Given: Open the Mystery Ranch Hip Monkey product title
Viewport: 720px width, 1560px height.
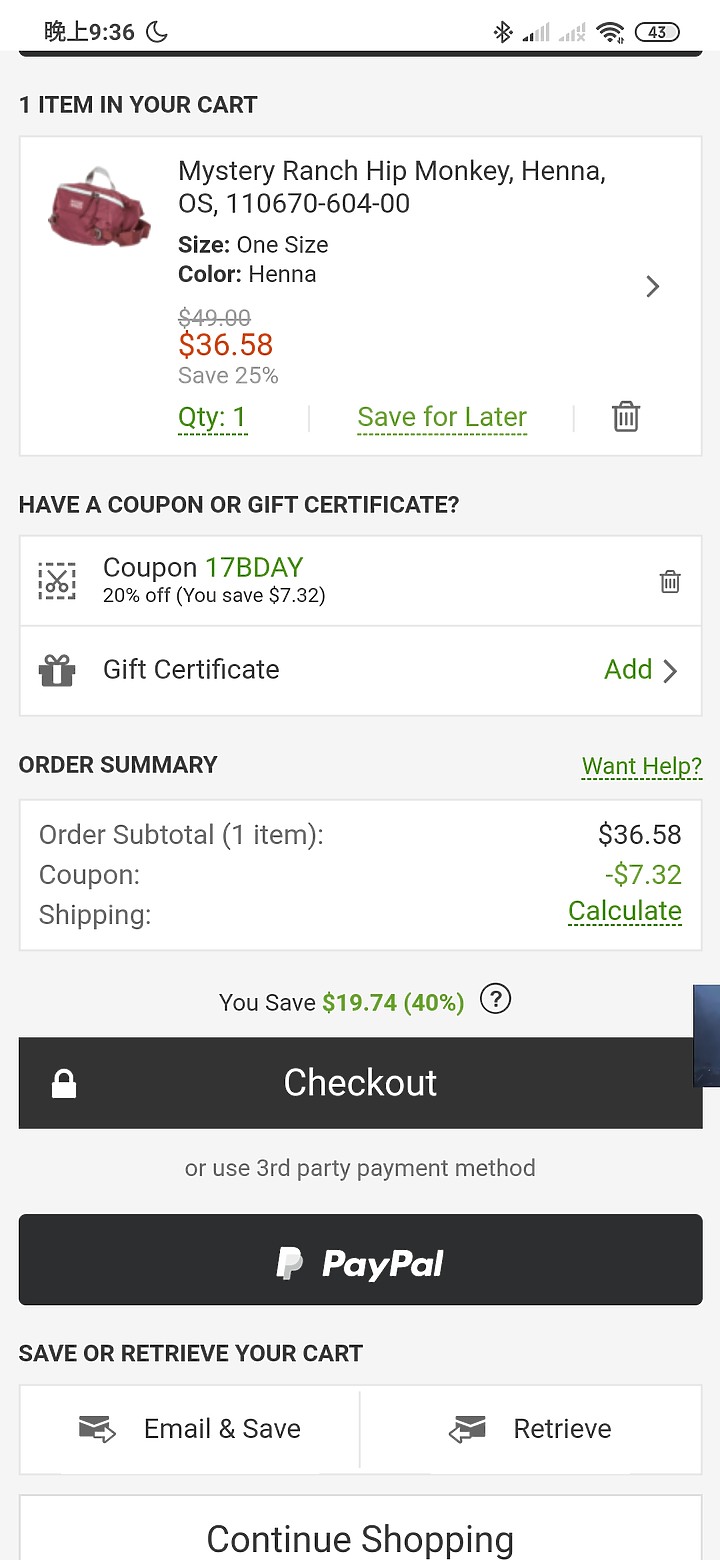Looking at the screenshot, I should point(392,187).
